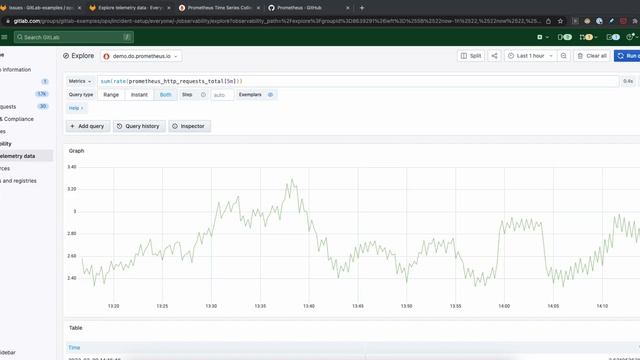This screenshot has width=640, height=360.
Task: Click the 13:40 time axis label
Action: tap(309, 306)
